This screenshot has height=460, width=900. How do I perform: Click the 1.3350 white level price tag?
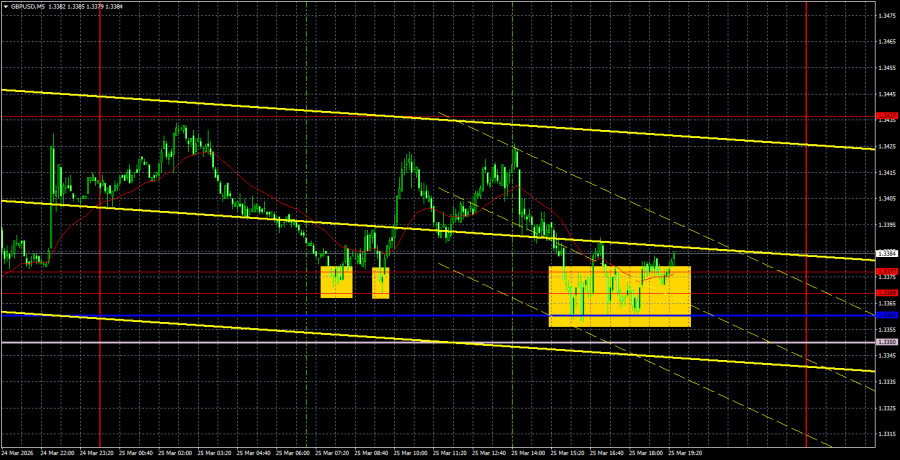[x=886, y=342]
